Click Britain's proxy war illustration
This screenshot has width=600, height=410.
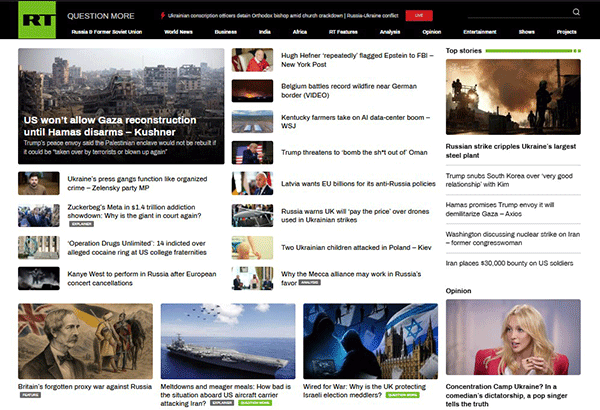[x=85, y=341]
